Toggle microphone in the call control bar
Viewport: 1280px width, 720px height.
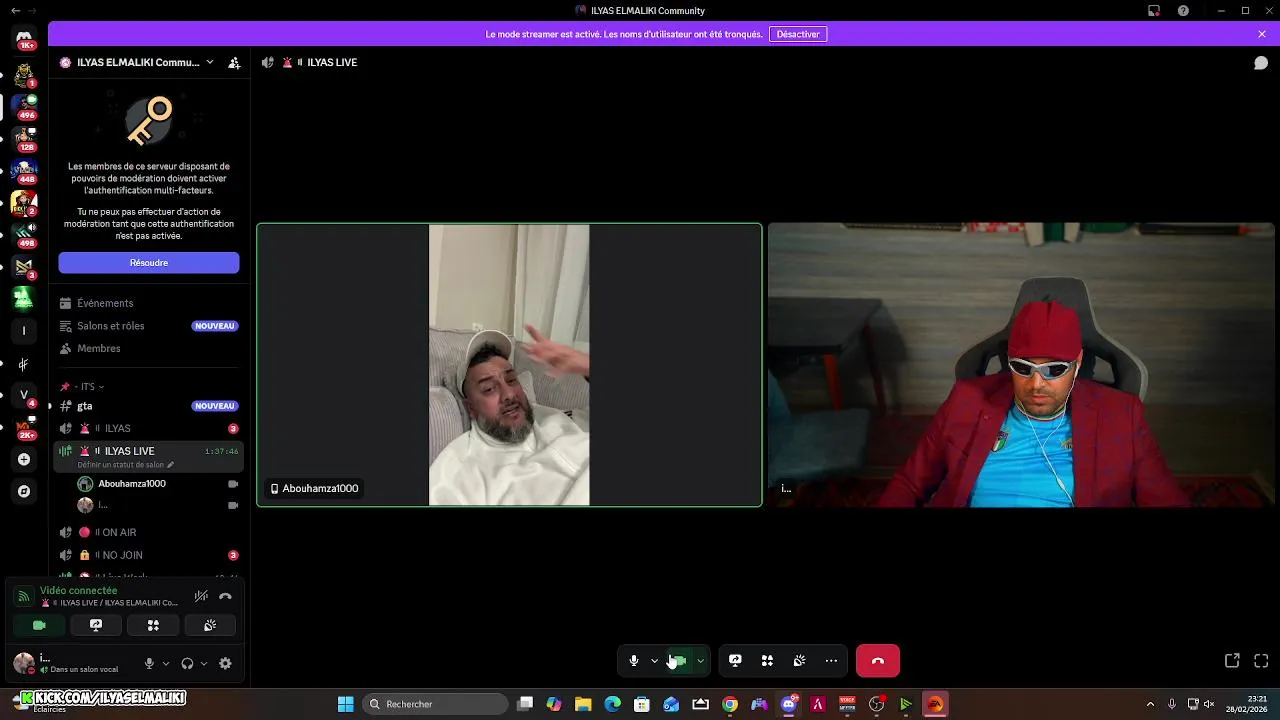pos(633,660)
